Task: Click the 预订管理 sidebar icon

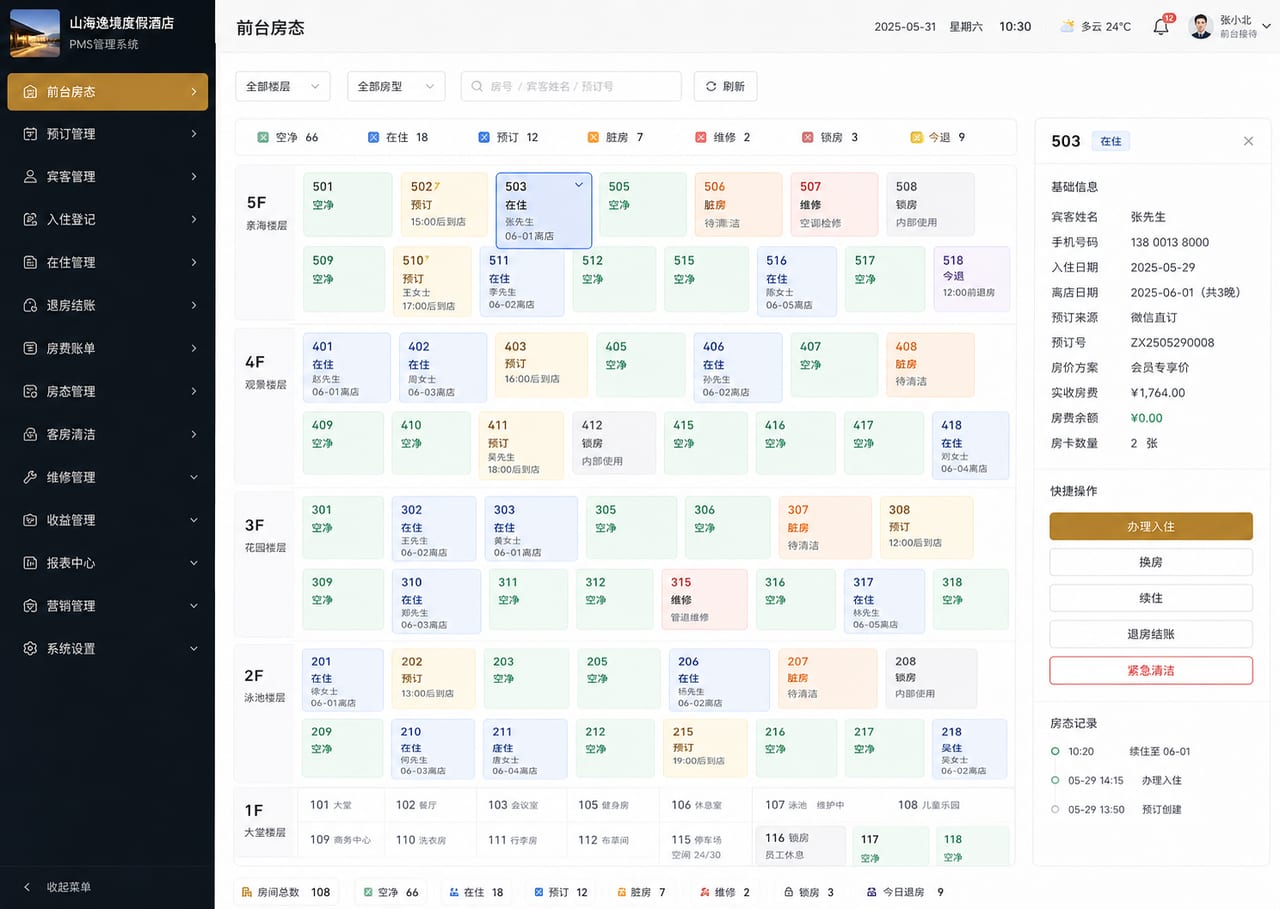Action: pos(30,134)
